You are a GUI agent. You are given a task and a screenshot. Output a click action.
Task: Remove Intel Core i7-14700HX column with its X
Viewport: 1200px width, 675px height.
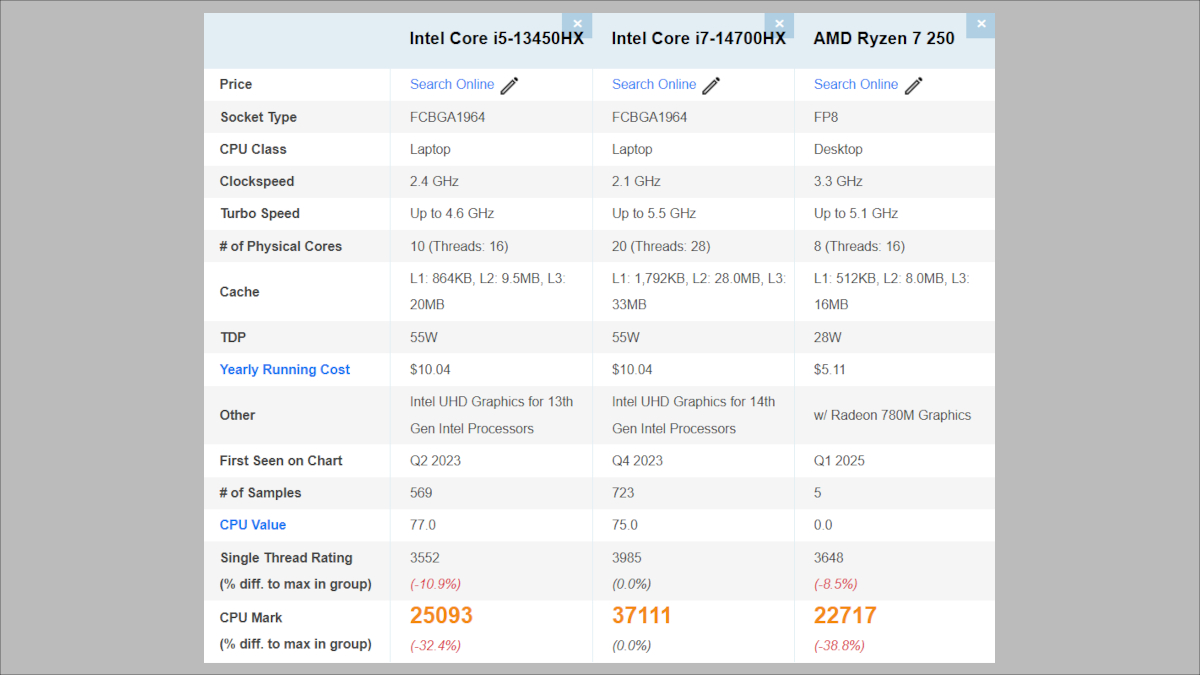(779, 25)
